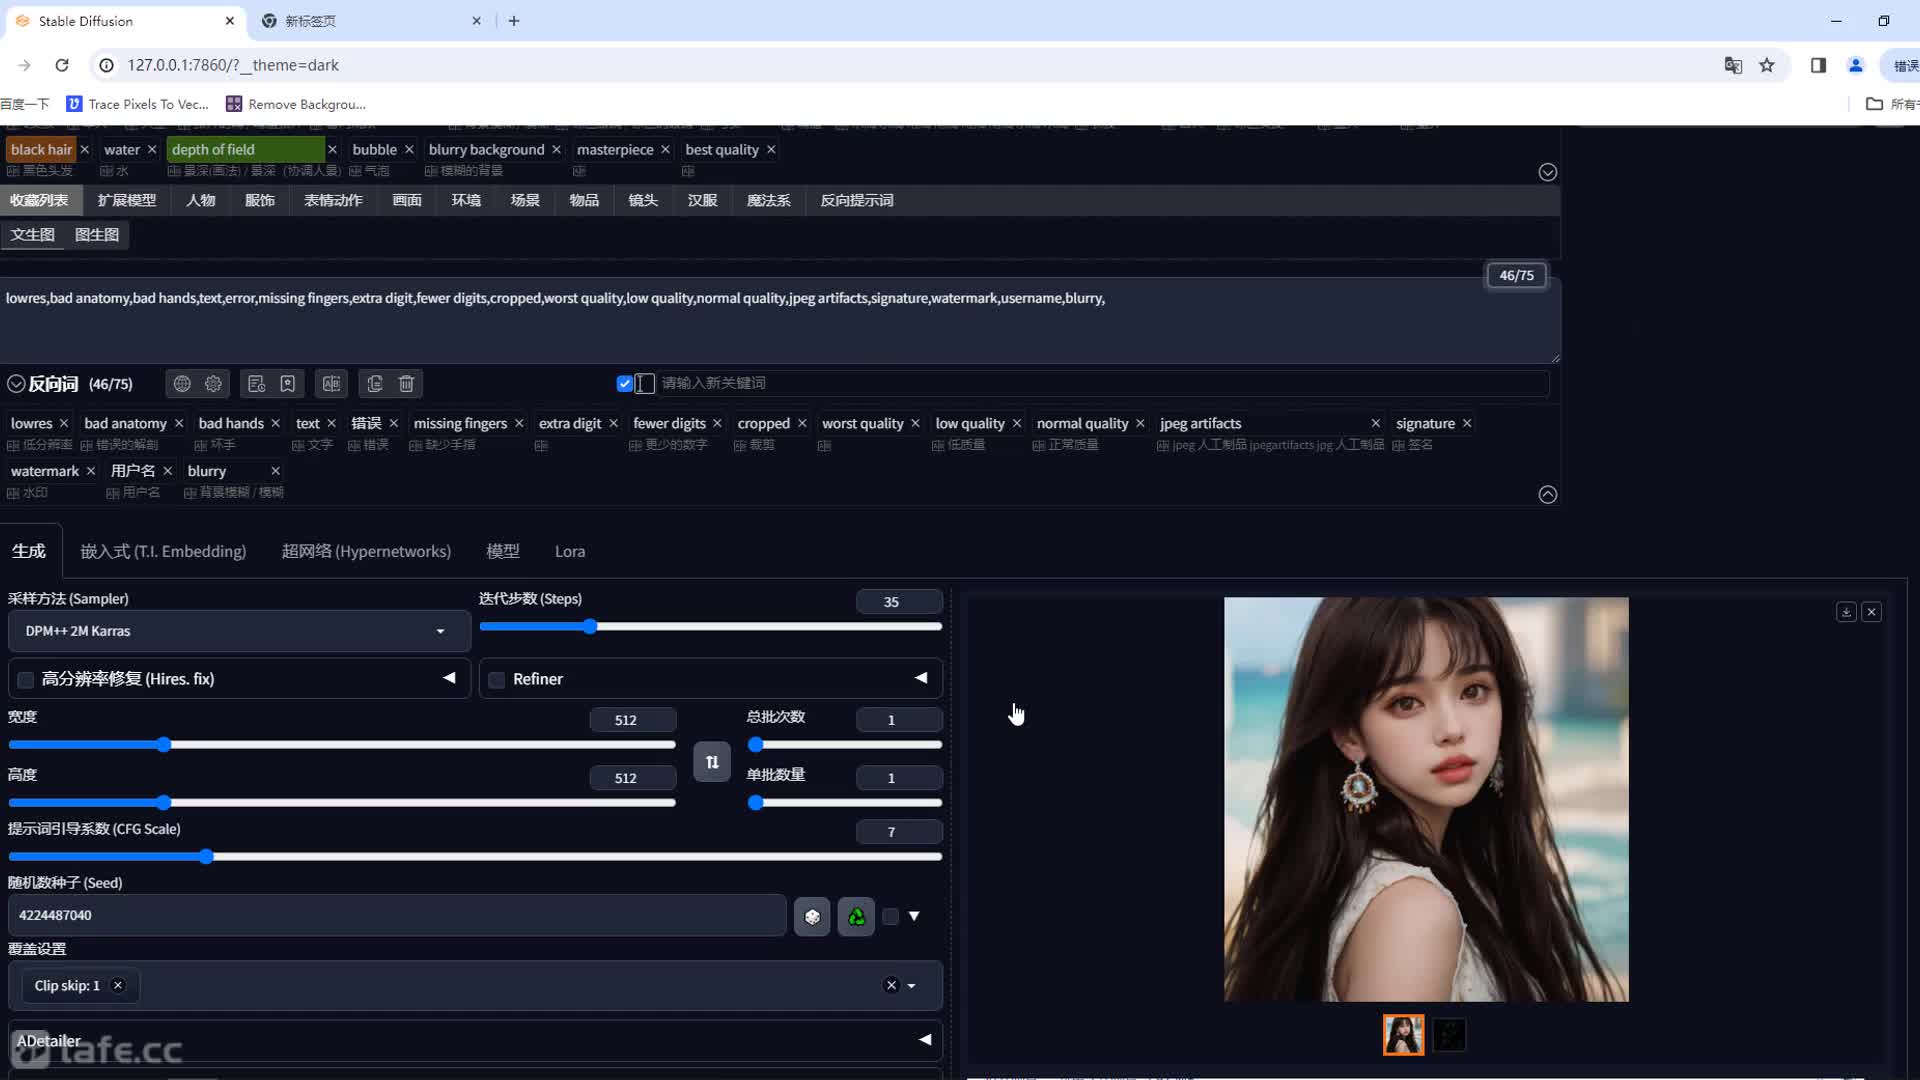This screenshot has height=1080, width=1920.
Task: Click the paste/clipboard icon in prompt area
Action: click(x=375, y=384)
